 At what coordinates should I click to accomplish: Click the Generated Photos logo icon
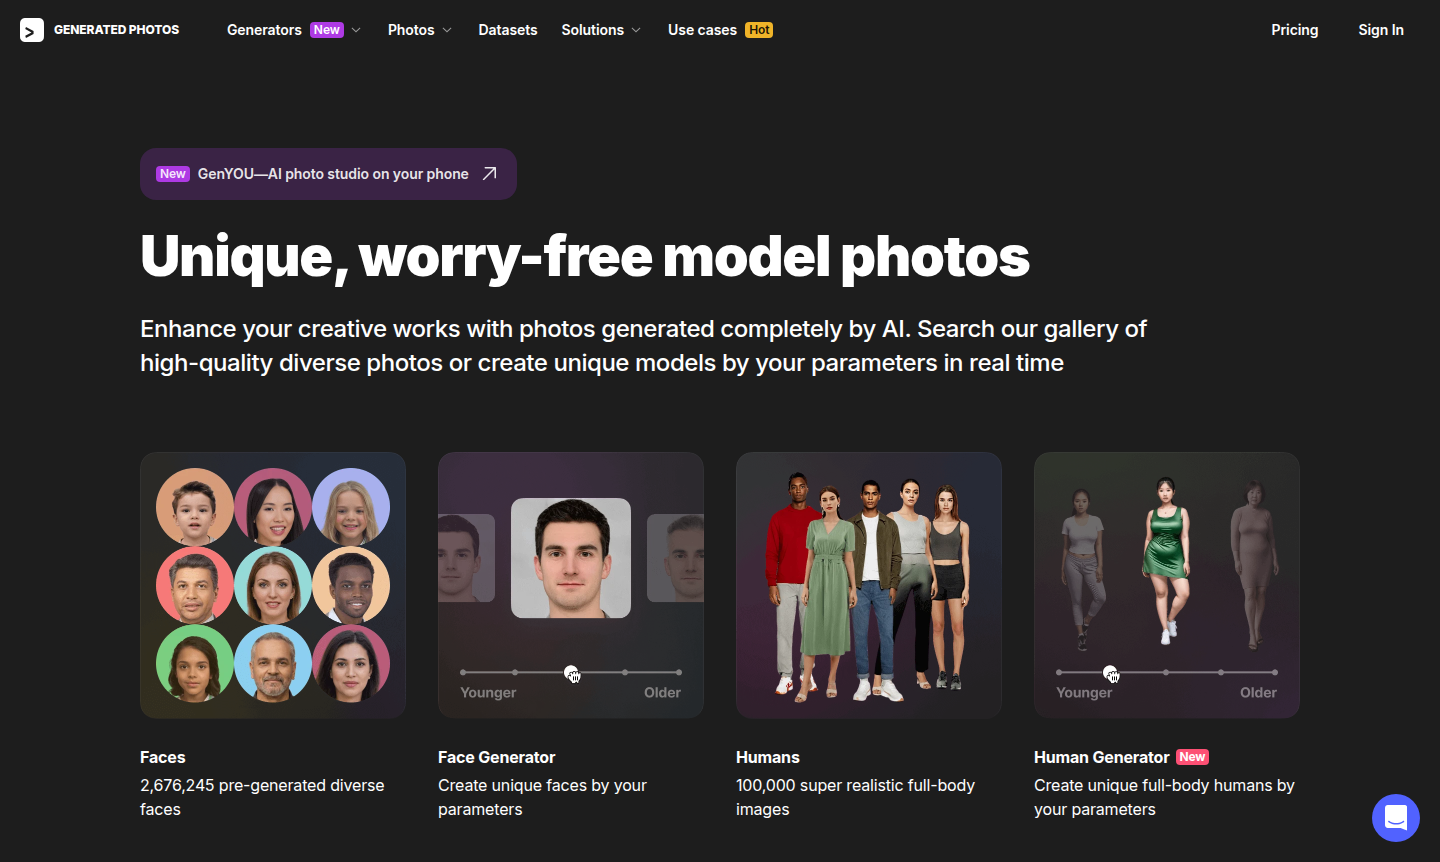tap(29, 29)
